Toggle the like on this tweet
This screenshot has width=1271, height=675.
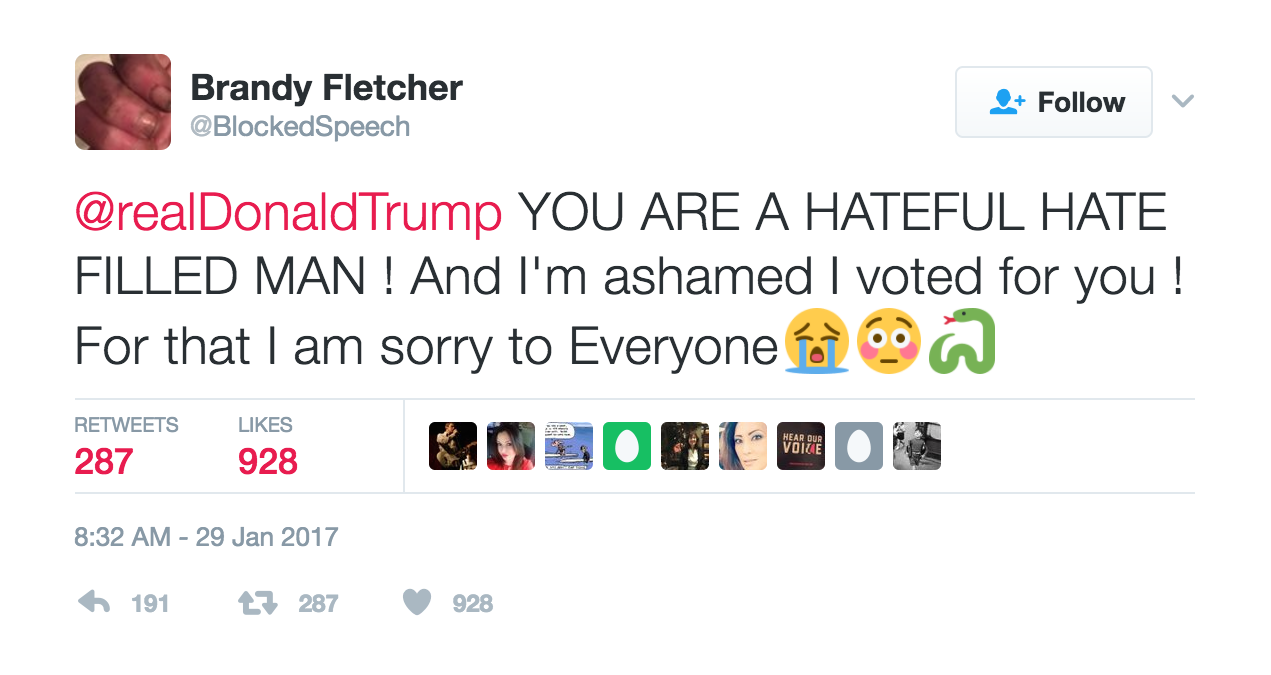click(419, 600)
